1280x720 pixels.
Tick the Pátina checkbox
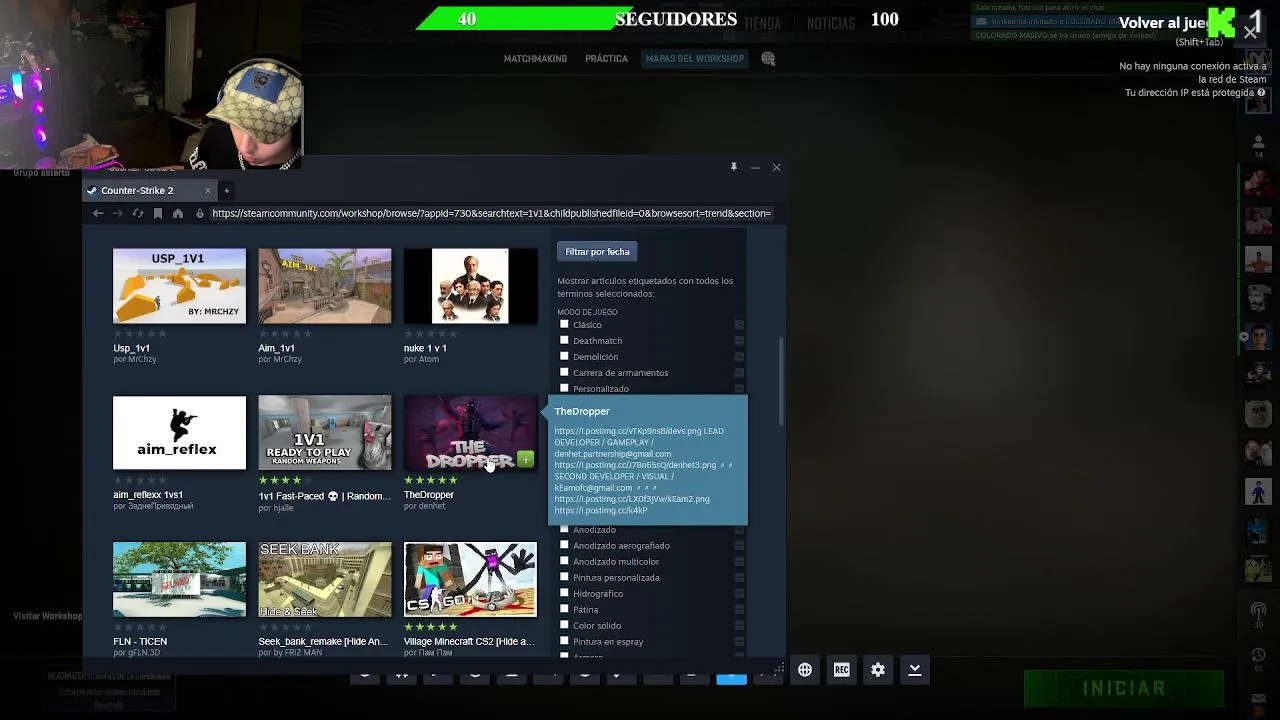[564, 609]
